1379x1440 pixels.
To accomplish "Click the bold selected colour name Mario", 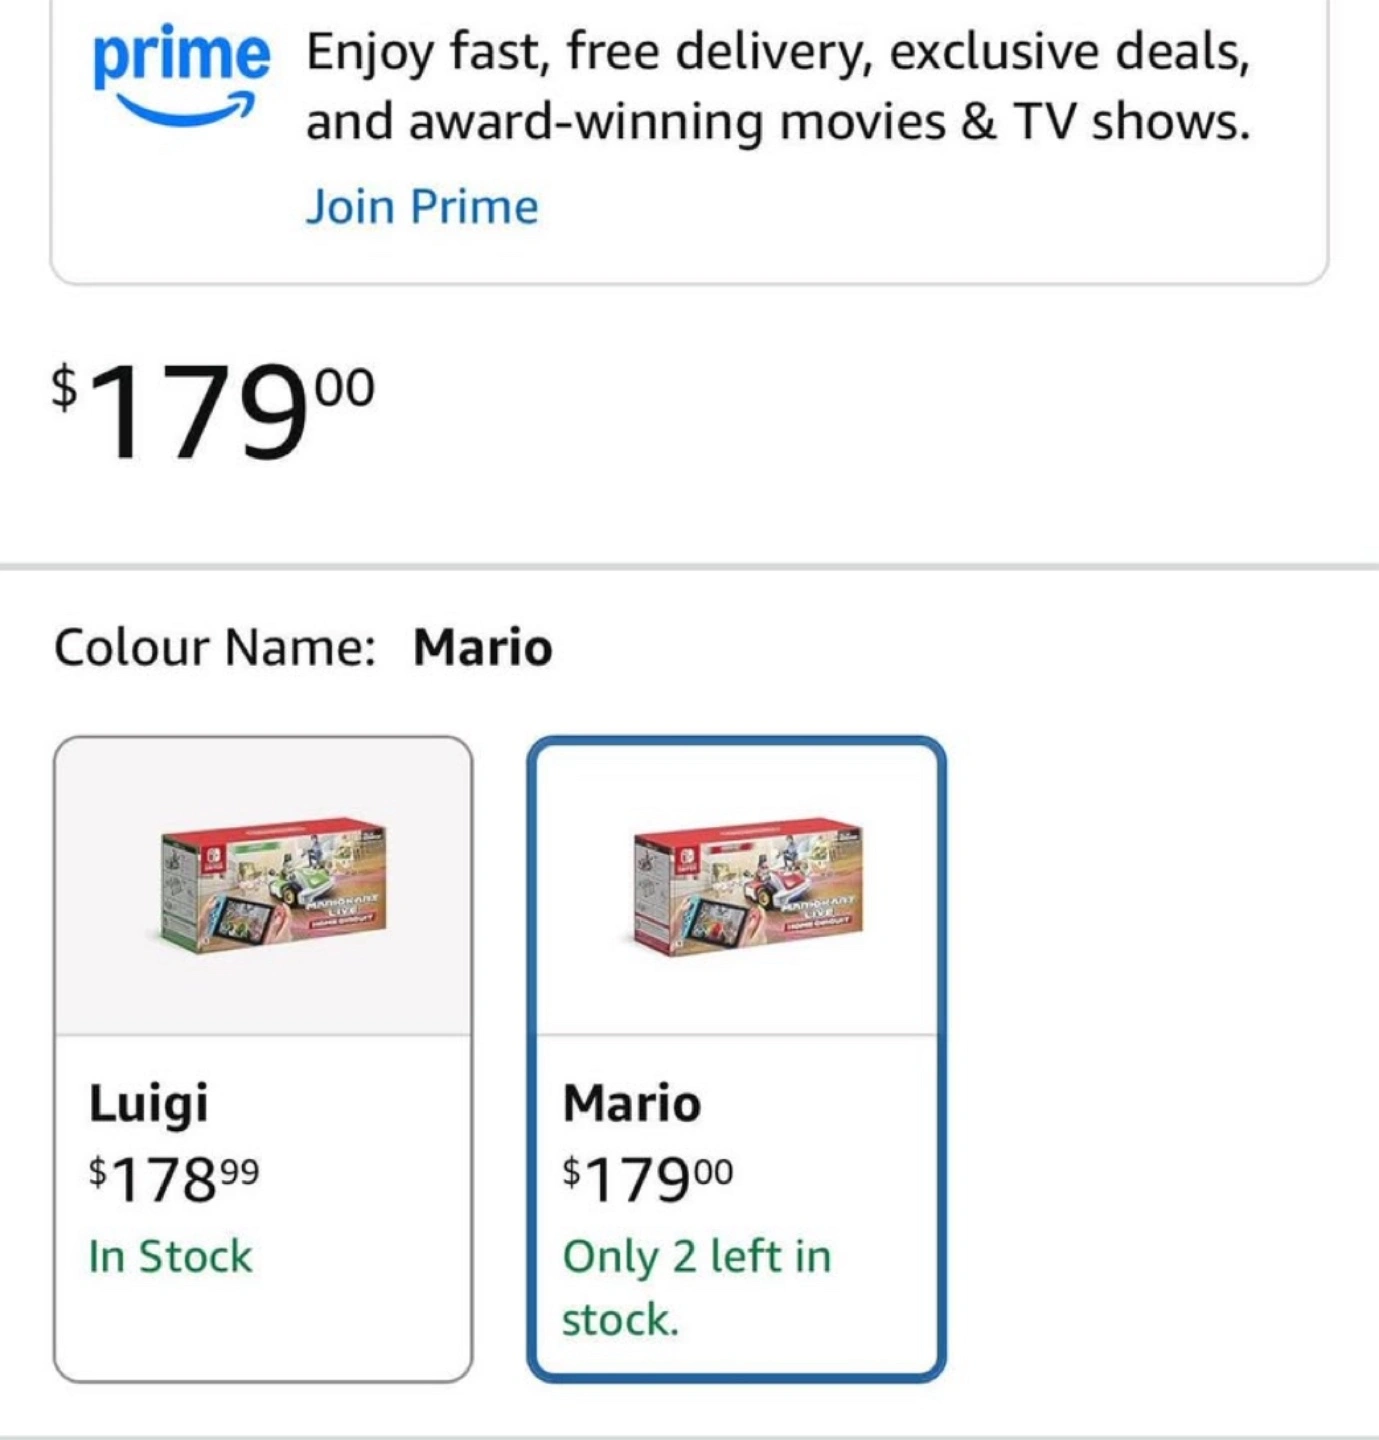I will point(483,647).
